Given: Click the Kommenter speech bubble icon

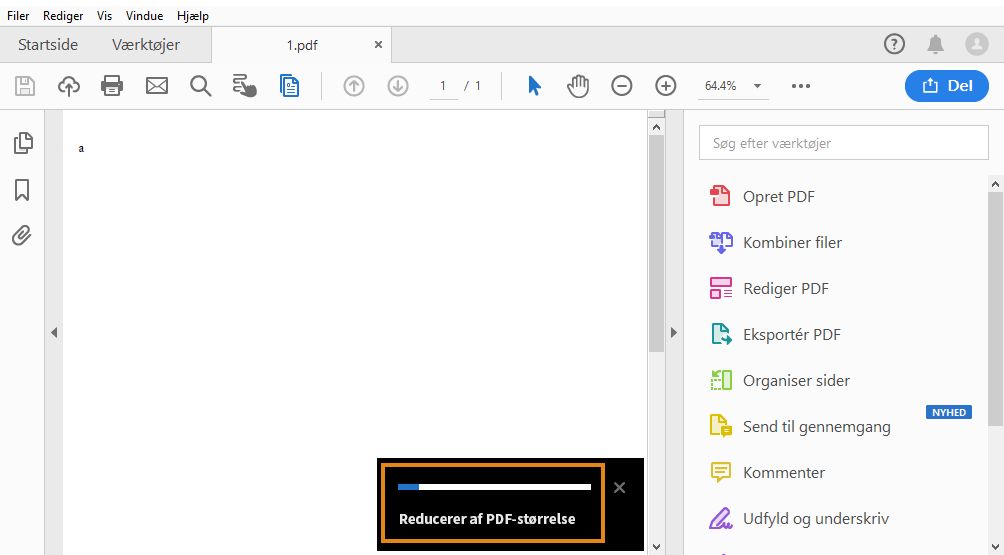Looking at the screenshot, I should tap(721, 472).
